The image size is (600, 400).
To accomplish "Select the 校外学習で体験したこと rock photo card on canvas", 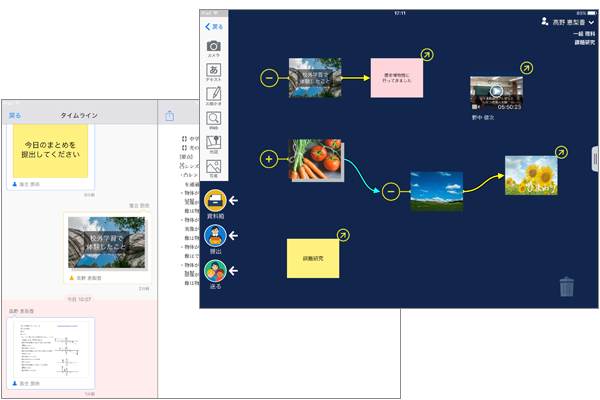I will point(315,78).
